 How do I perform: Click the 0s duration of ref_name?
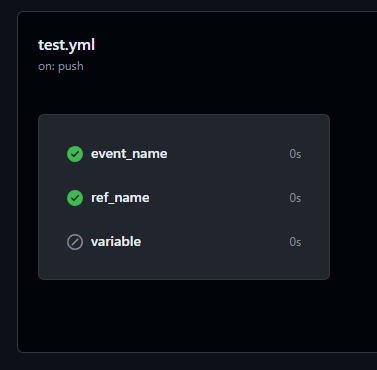pyautogui.click(x=295, y=198)
